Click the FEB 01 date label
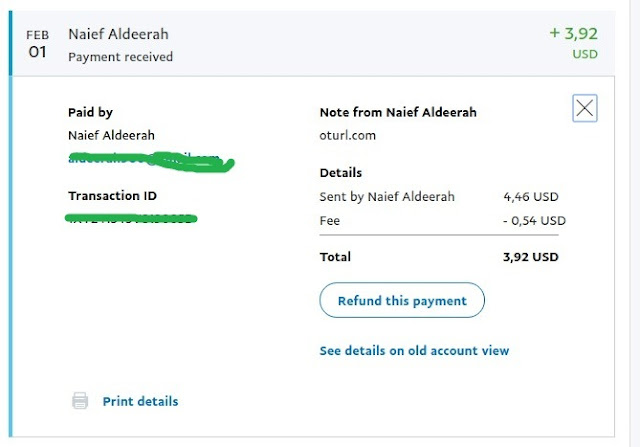Screen dimensions: 640x447 coord(37,43)
